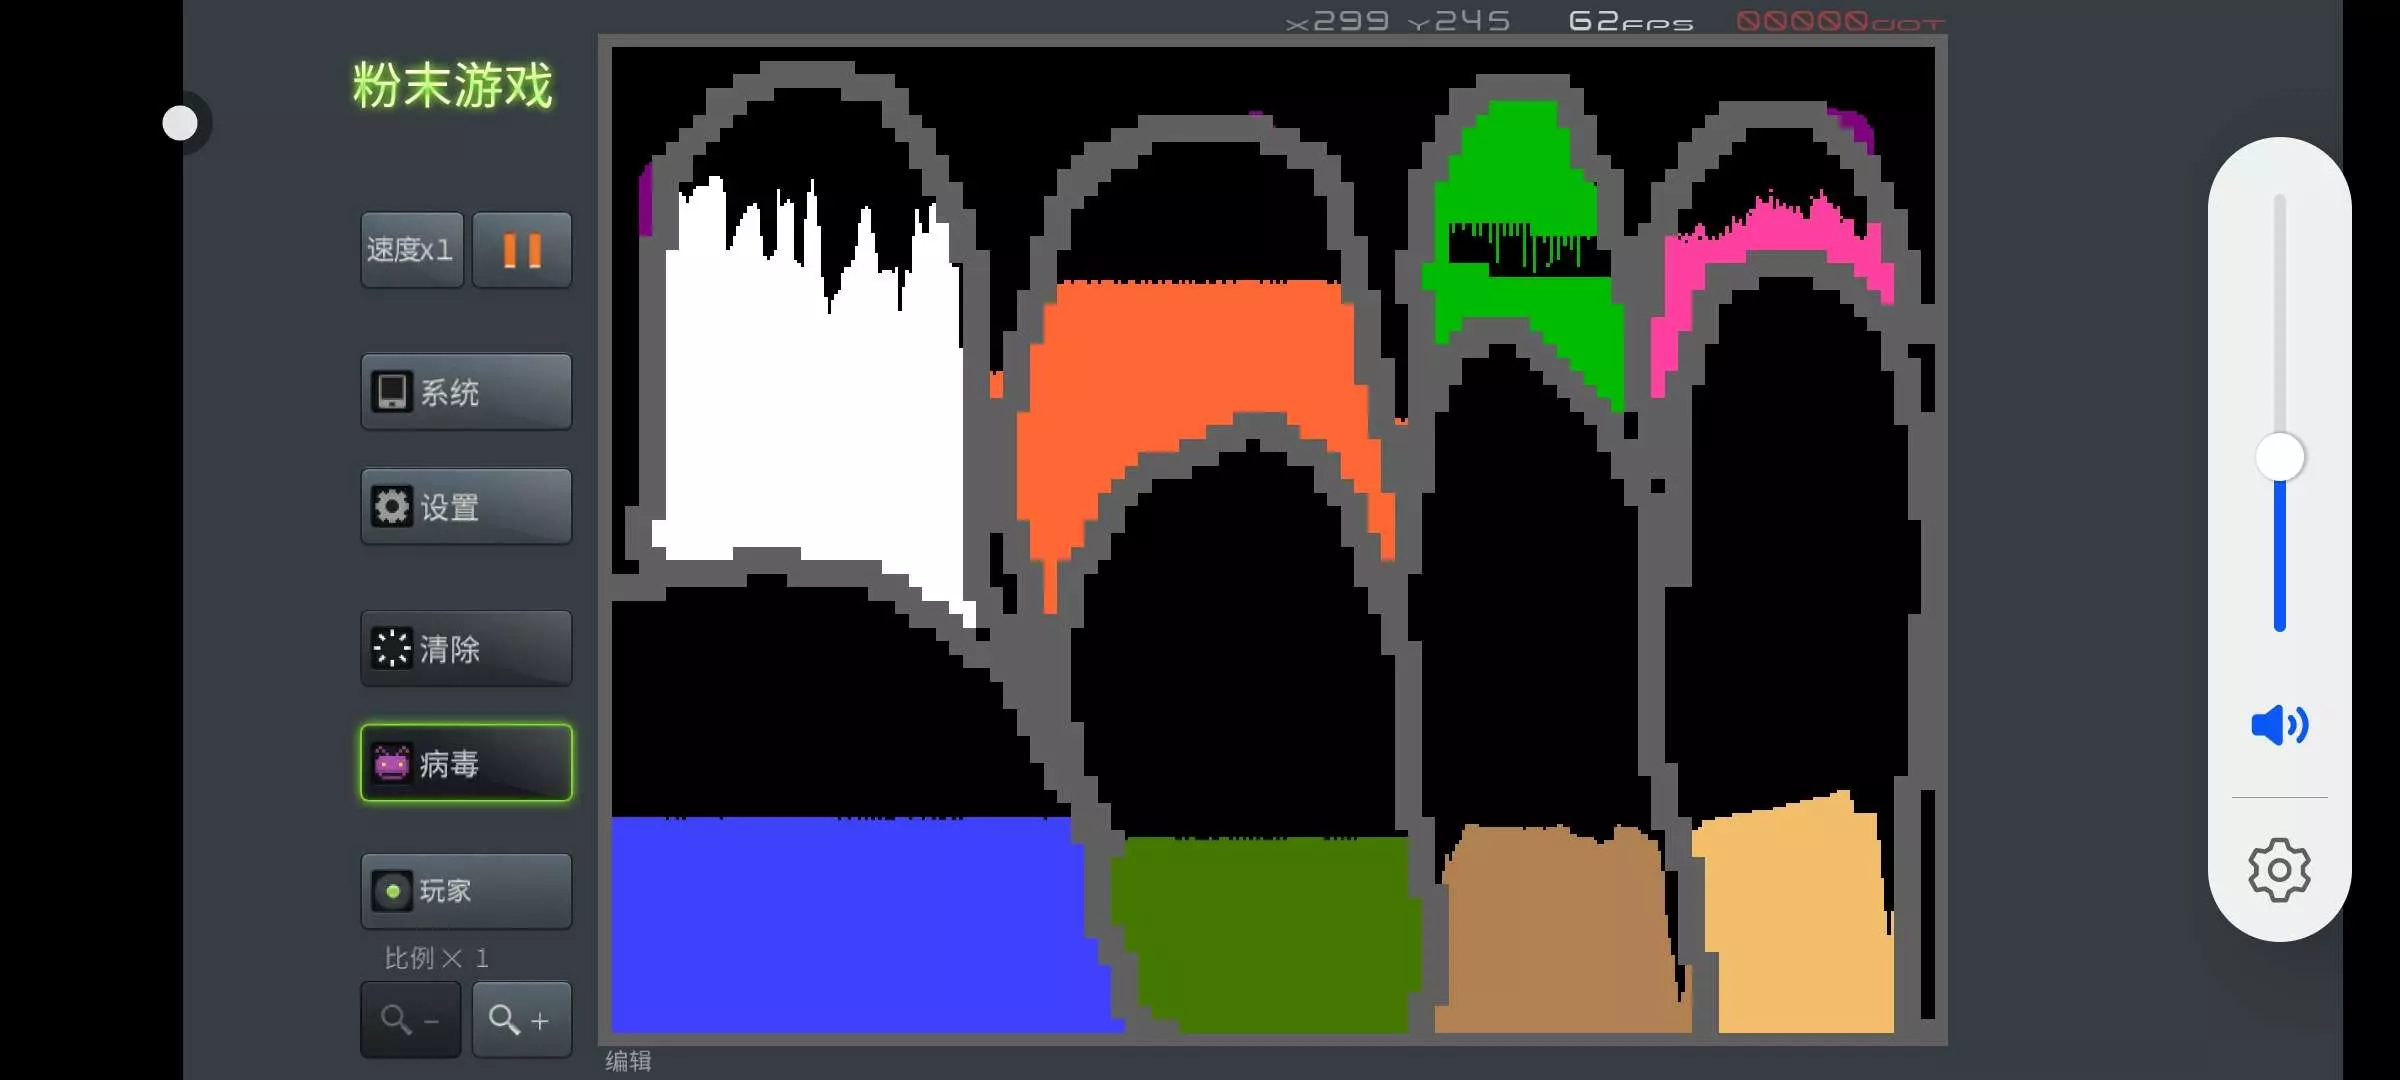Open the 系统 system menu
Viewport: 2400px width, 1080px height.
point(466,392)
